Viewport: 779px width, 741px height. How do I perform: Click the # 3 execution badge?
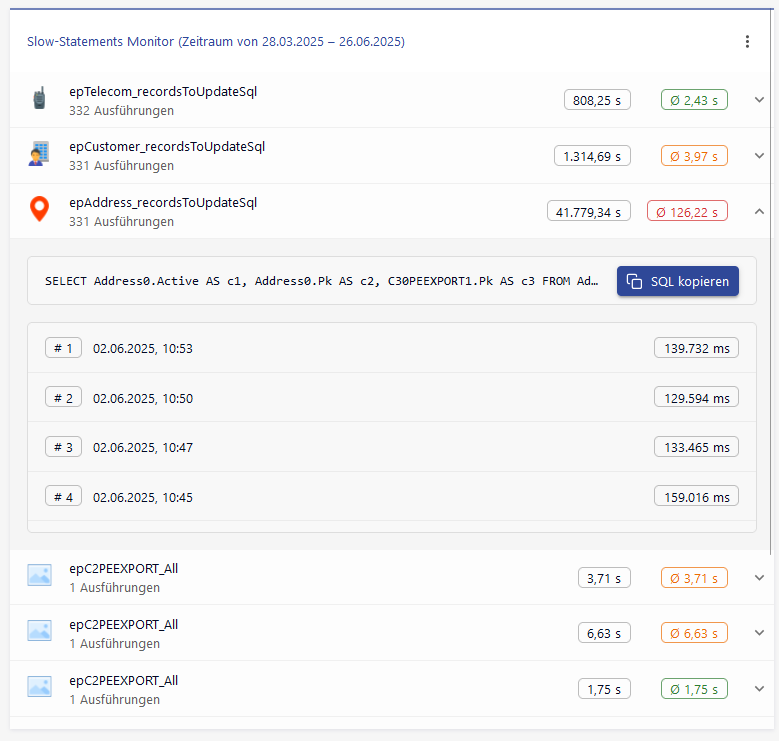tap(63, 447)
